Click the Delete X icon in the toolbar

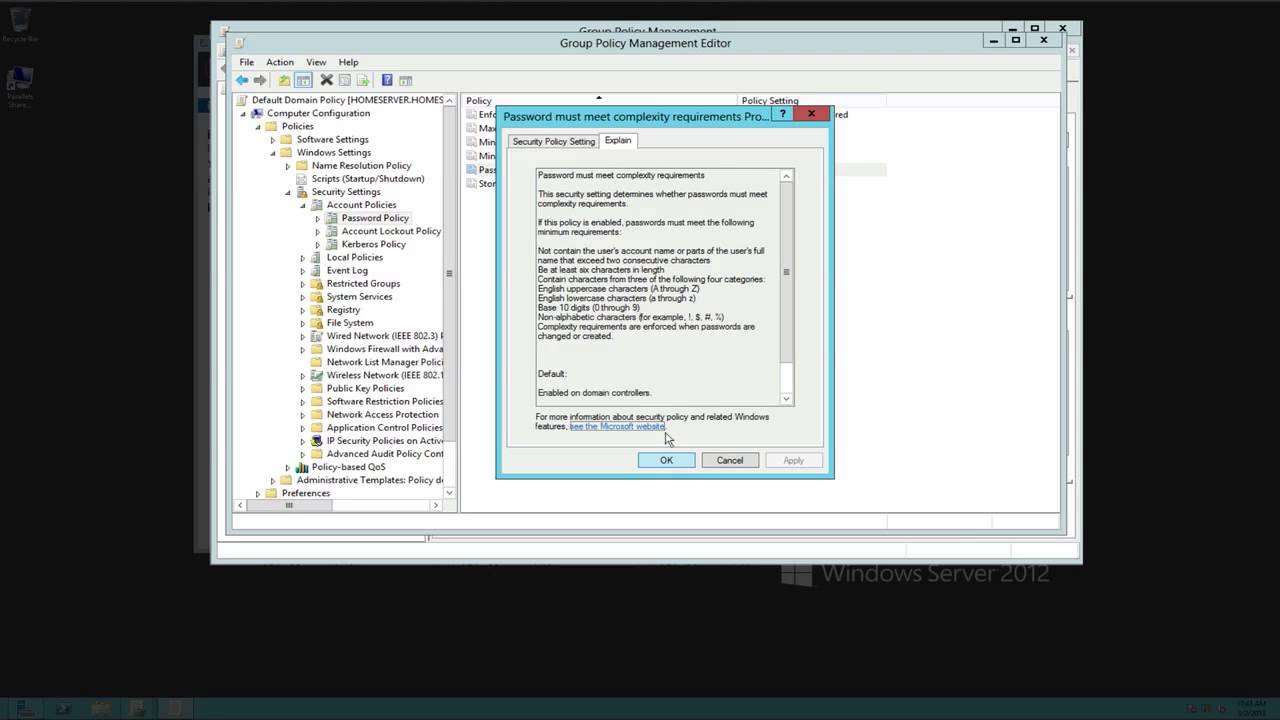(326, 80)
